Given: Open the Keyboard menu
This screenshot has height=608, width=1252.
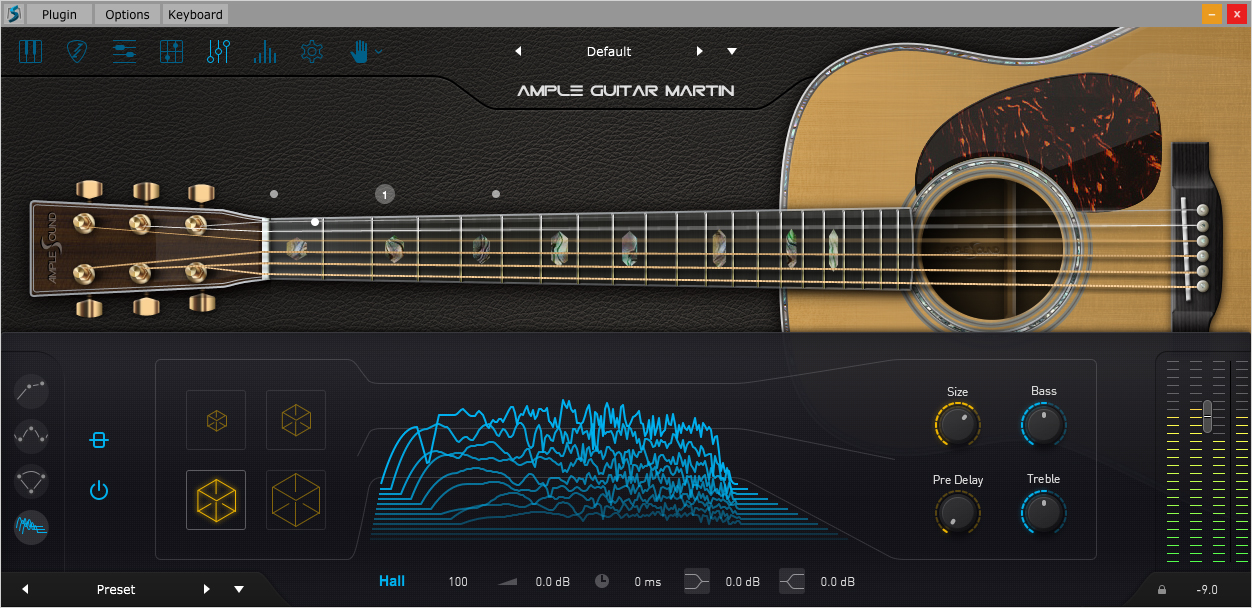Looking at the screenshot, I should point(196,14).
